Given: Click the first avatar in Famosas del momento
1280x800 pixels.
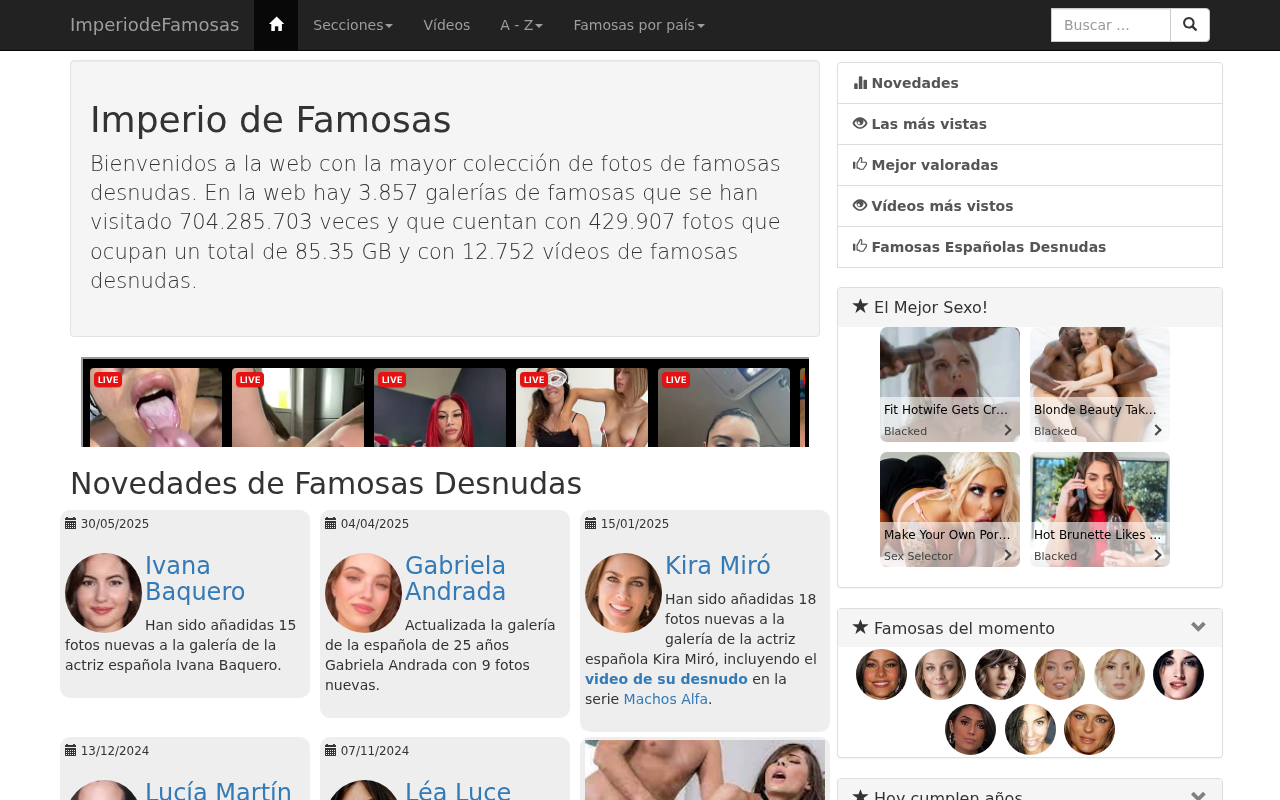Looking at the screenshot, I should pyautogui.click(x=881, y=674).
